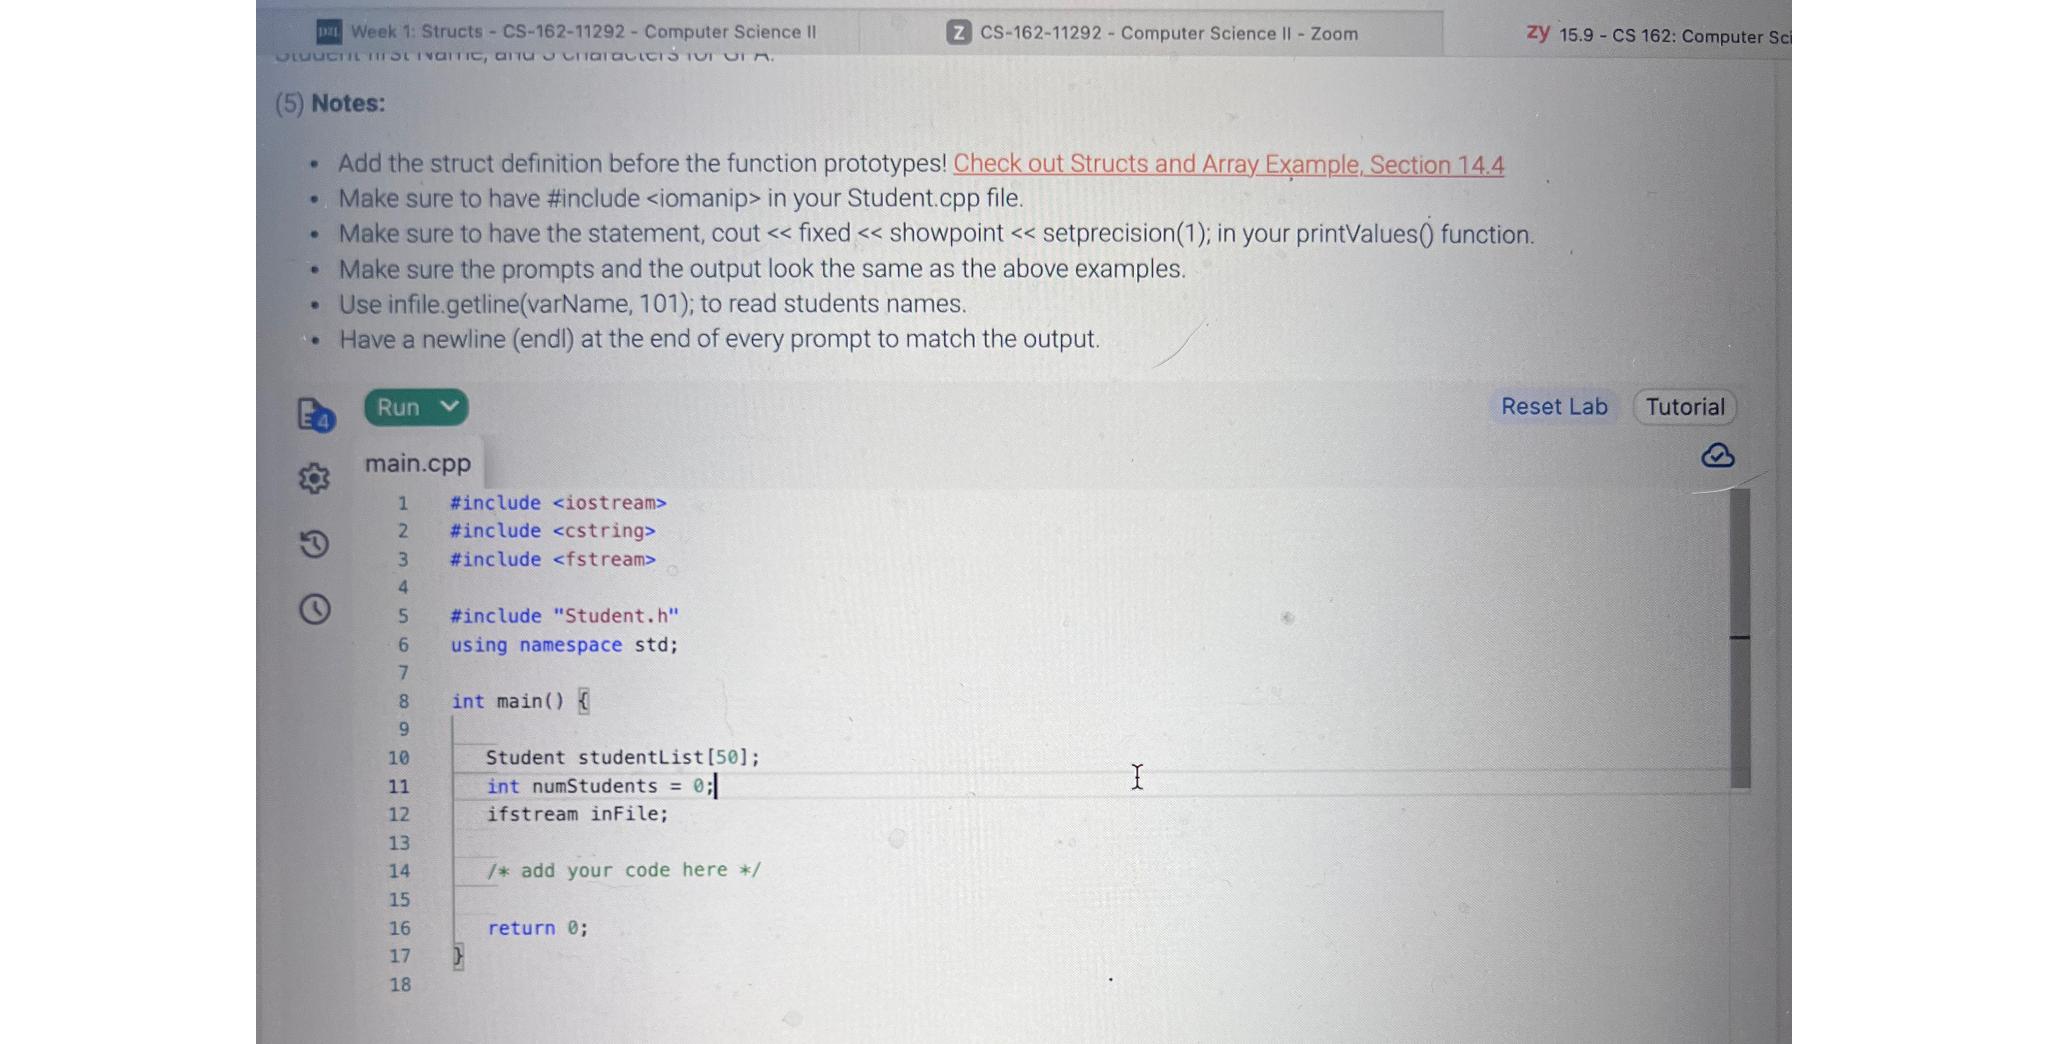The image size is (2048, 1044).
Task: Run the main.cpp program
Action: 398,407
